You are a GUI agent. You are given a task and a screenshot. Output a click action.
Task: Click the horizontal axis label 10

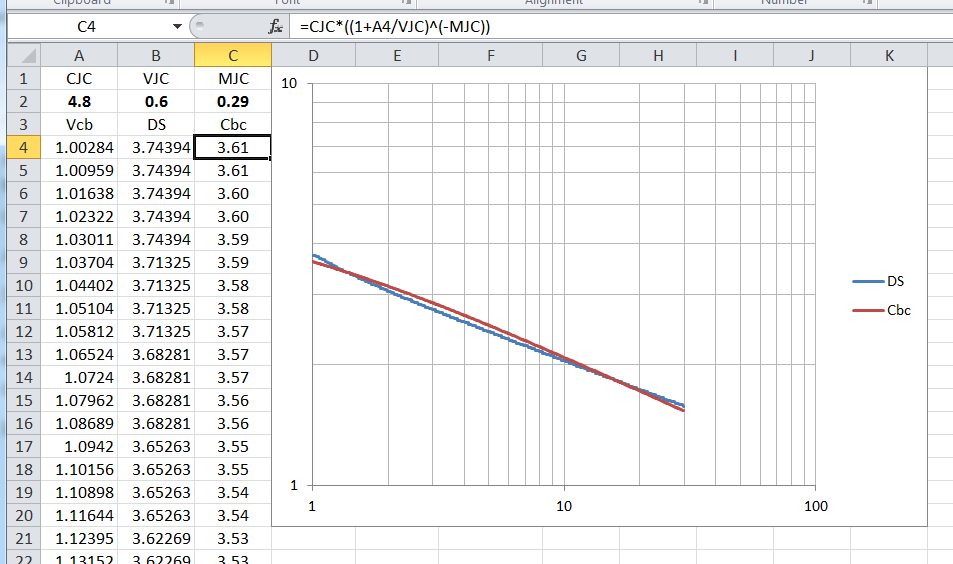click(564, 506)
